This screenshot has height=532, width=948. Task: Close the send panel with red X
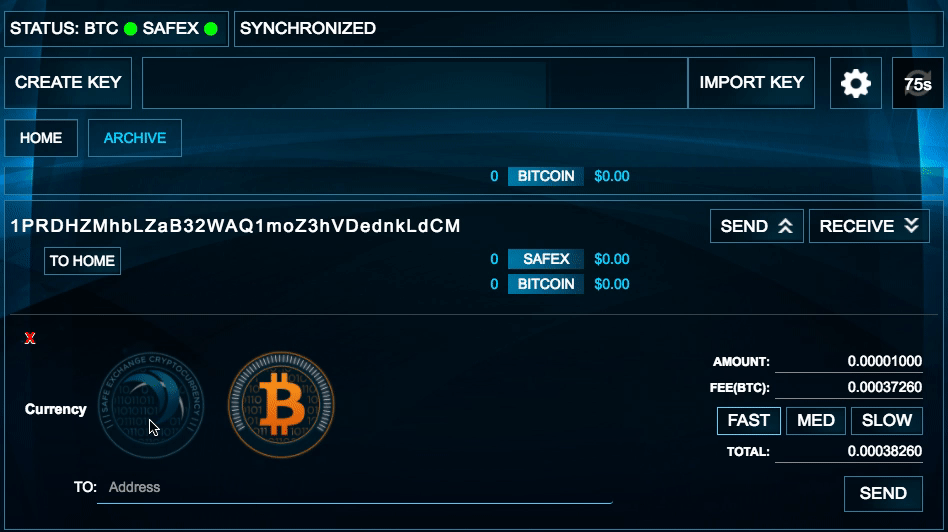point(30,338)
